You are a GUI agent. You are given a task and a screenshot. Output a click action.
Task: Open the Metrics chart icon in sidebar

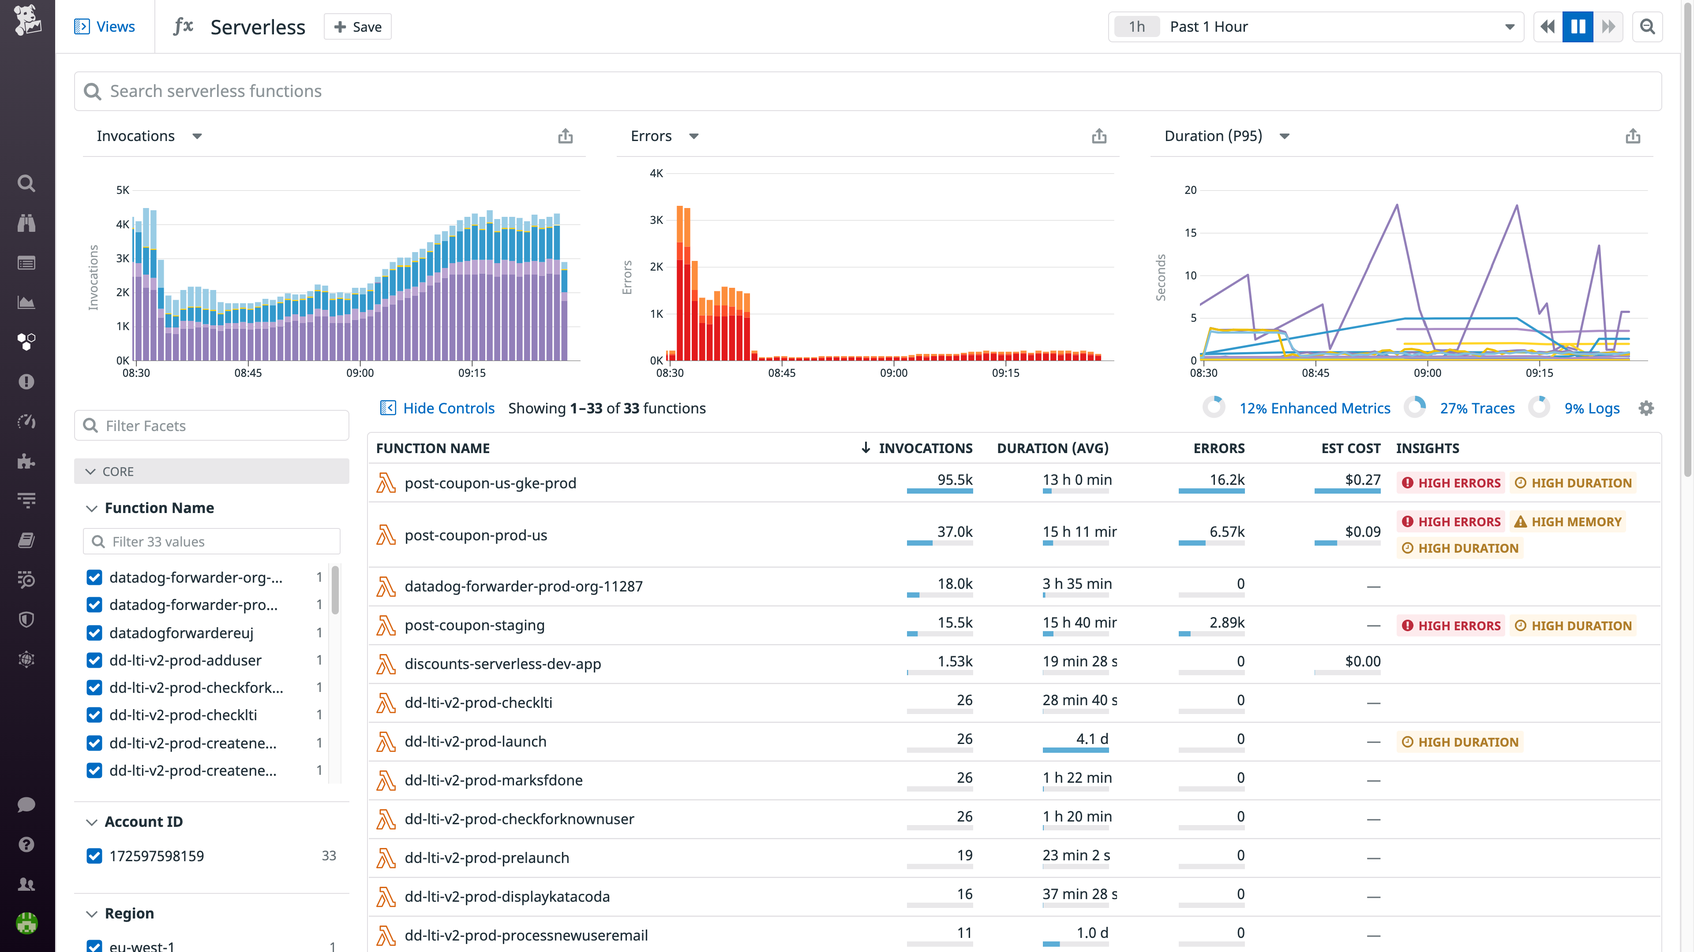(x=26, y=301)
